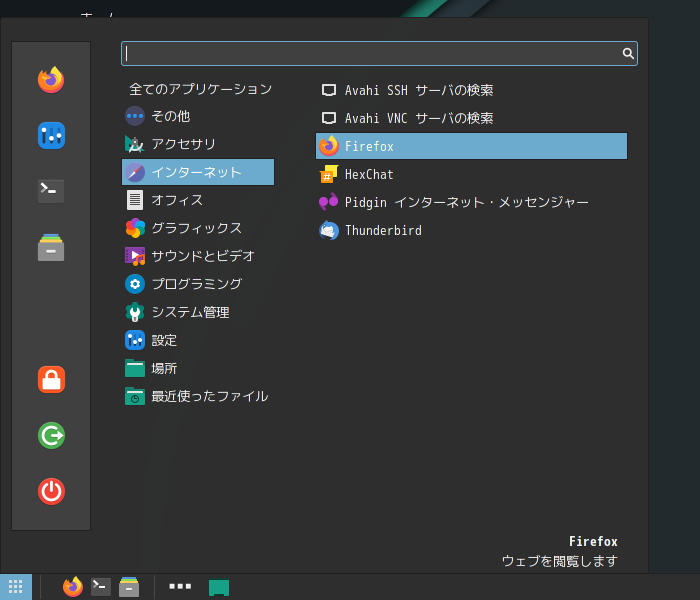
Task: Launch Pidgin インターネット・メッセンジャー
Action: tap(471, 202)
